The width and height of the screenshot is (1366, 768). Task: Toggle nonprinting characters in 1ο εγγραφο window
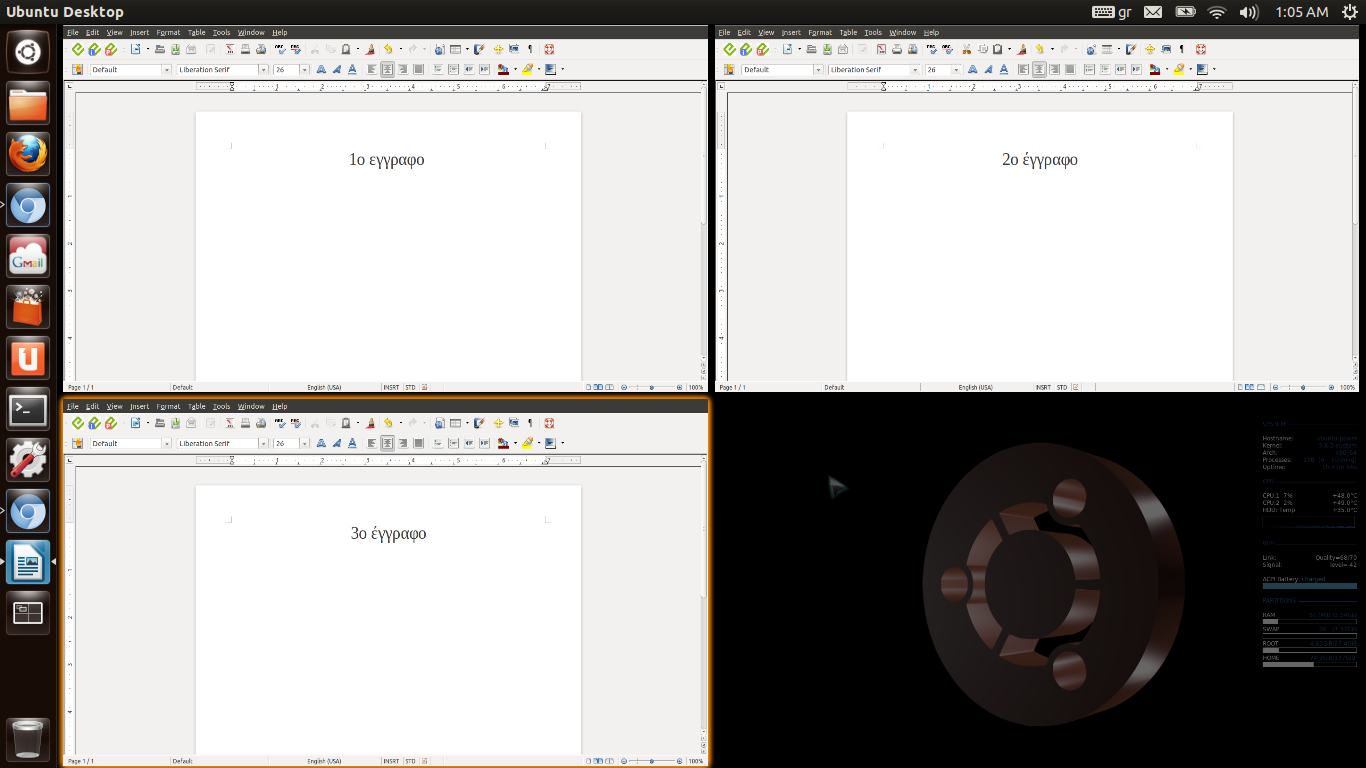coord(529,49)
